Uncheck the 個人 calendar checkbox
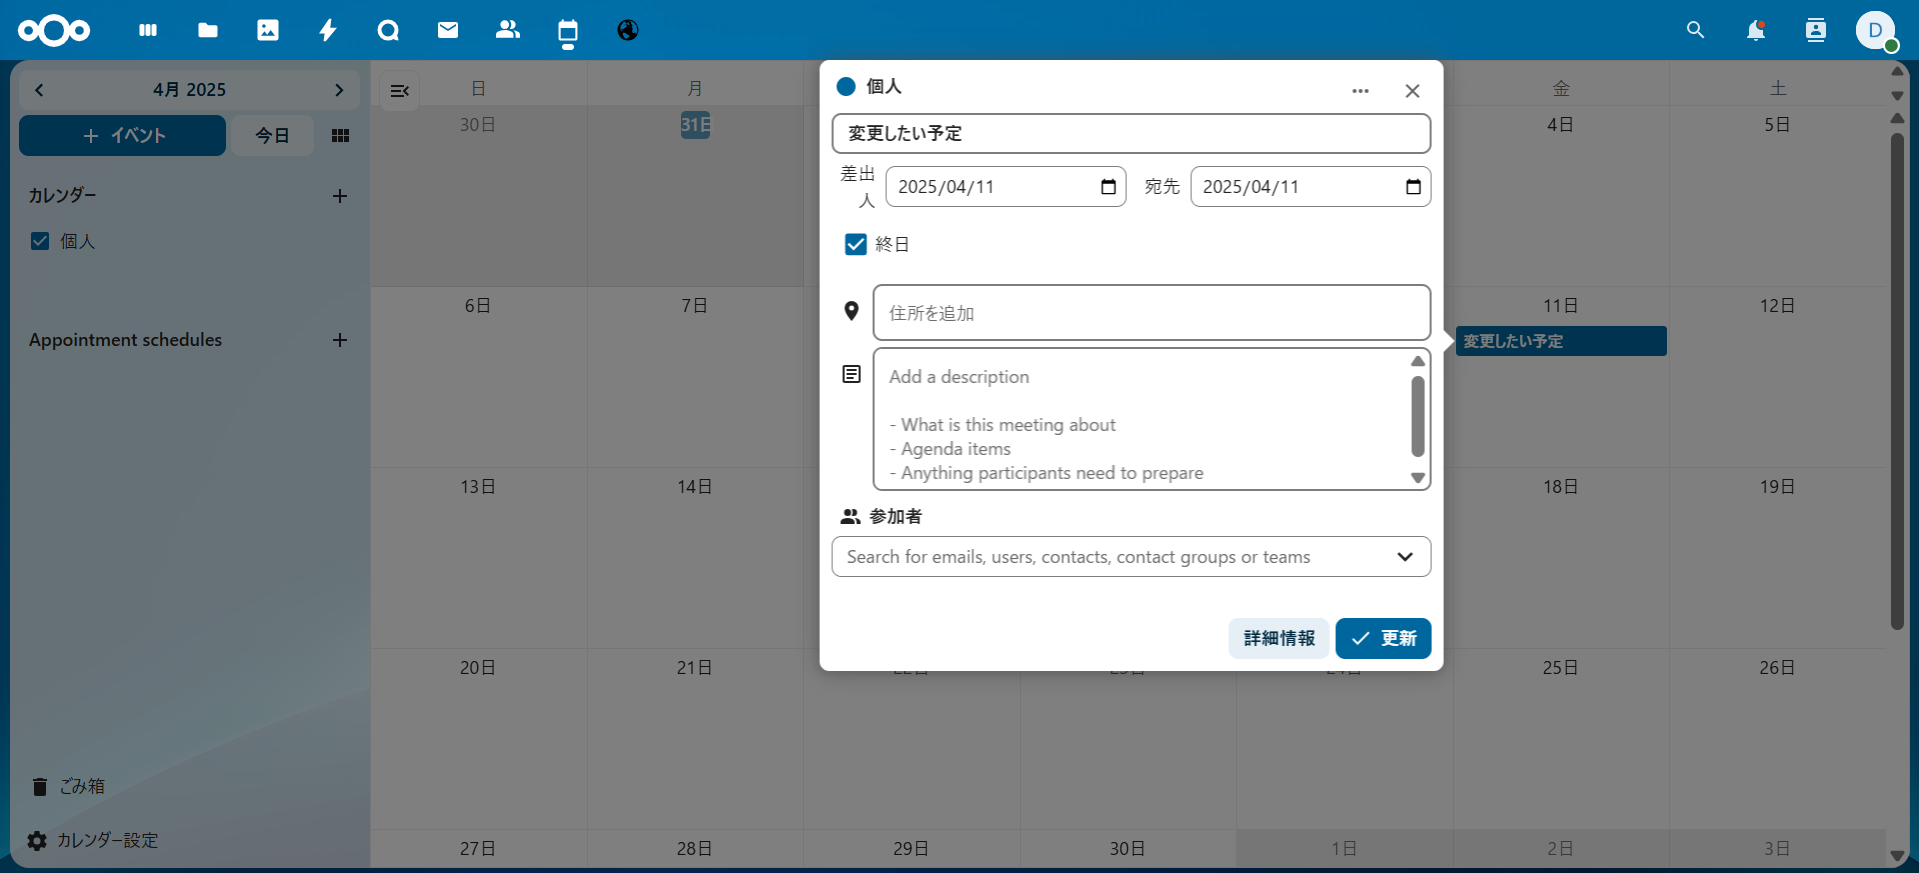 click(40, 241)
